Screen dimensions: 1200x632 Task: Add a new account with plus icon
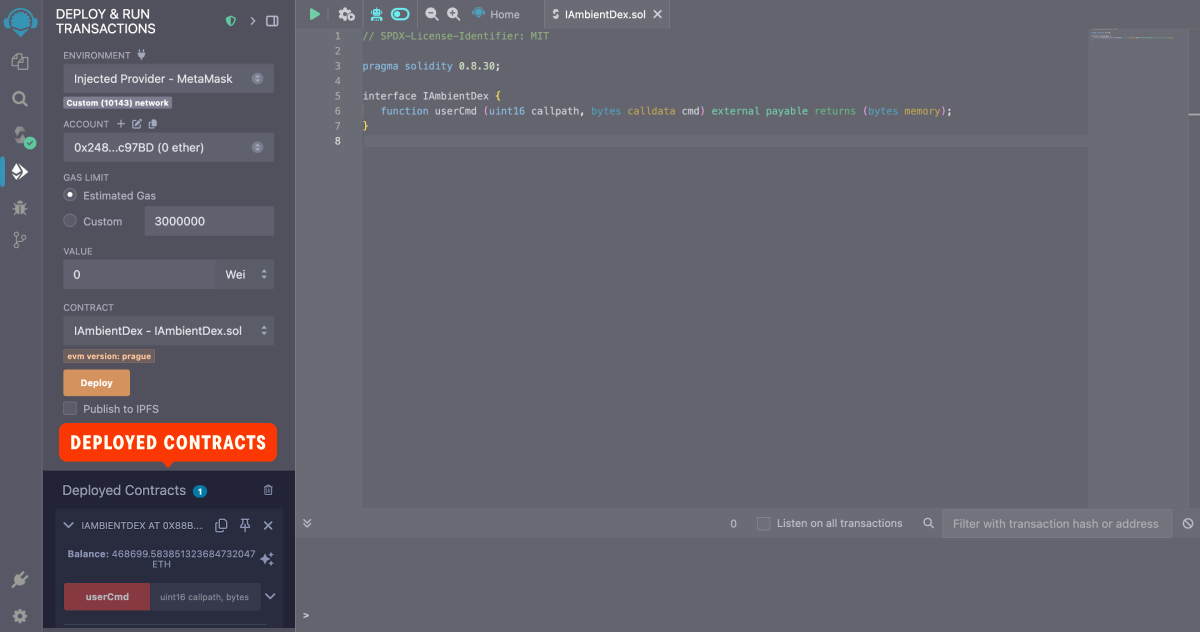click(121, 124)
